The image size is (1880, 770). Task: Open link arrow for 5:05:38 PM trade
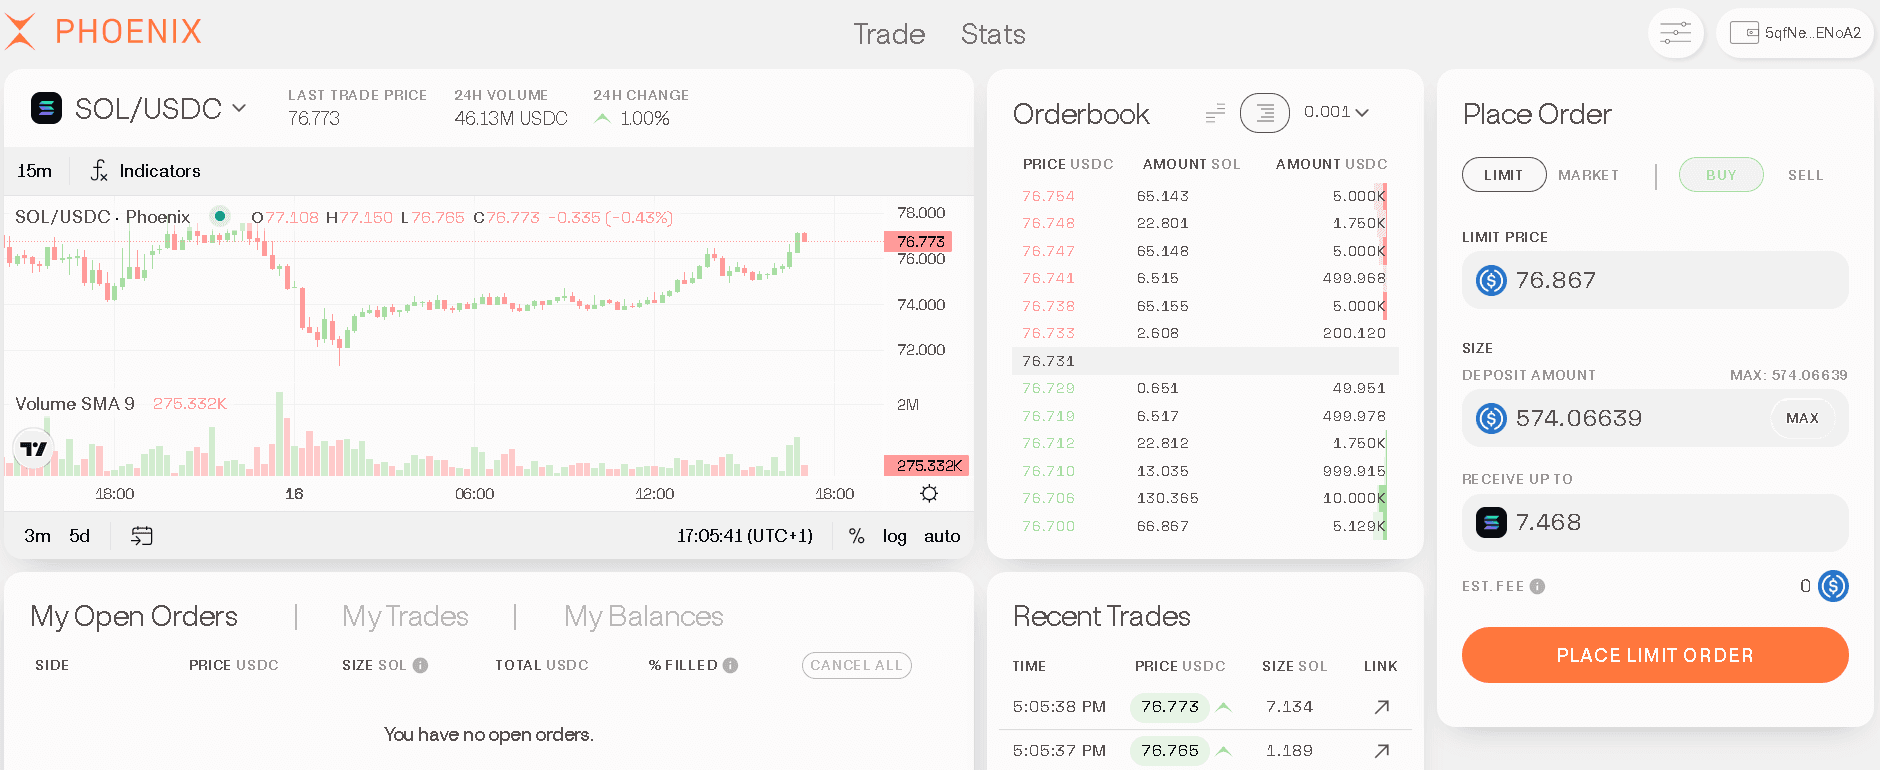click(x=1381, y=707)
